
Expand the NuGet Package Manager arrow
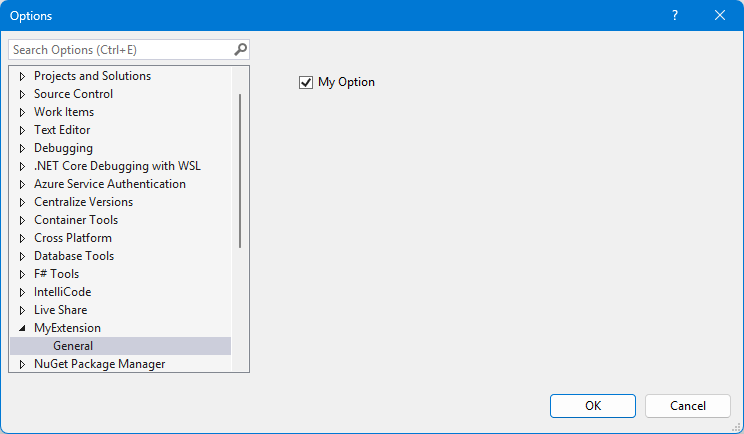[23, 364]
